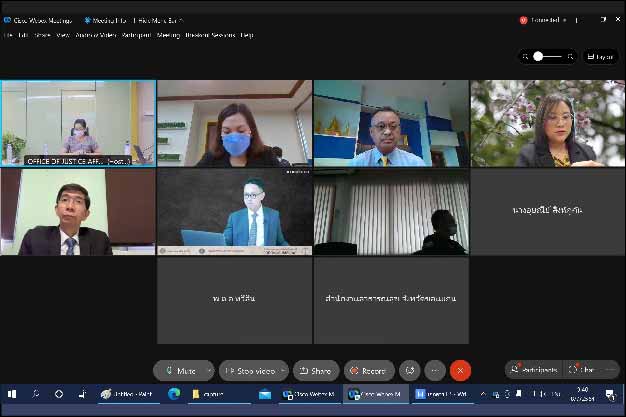Open the Mail app in taskbar
Screen dimensions: 626x417
point(265,394)
